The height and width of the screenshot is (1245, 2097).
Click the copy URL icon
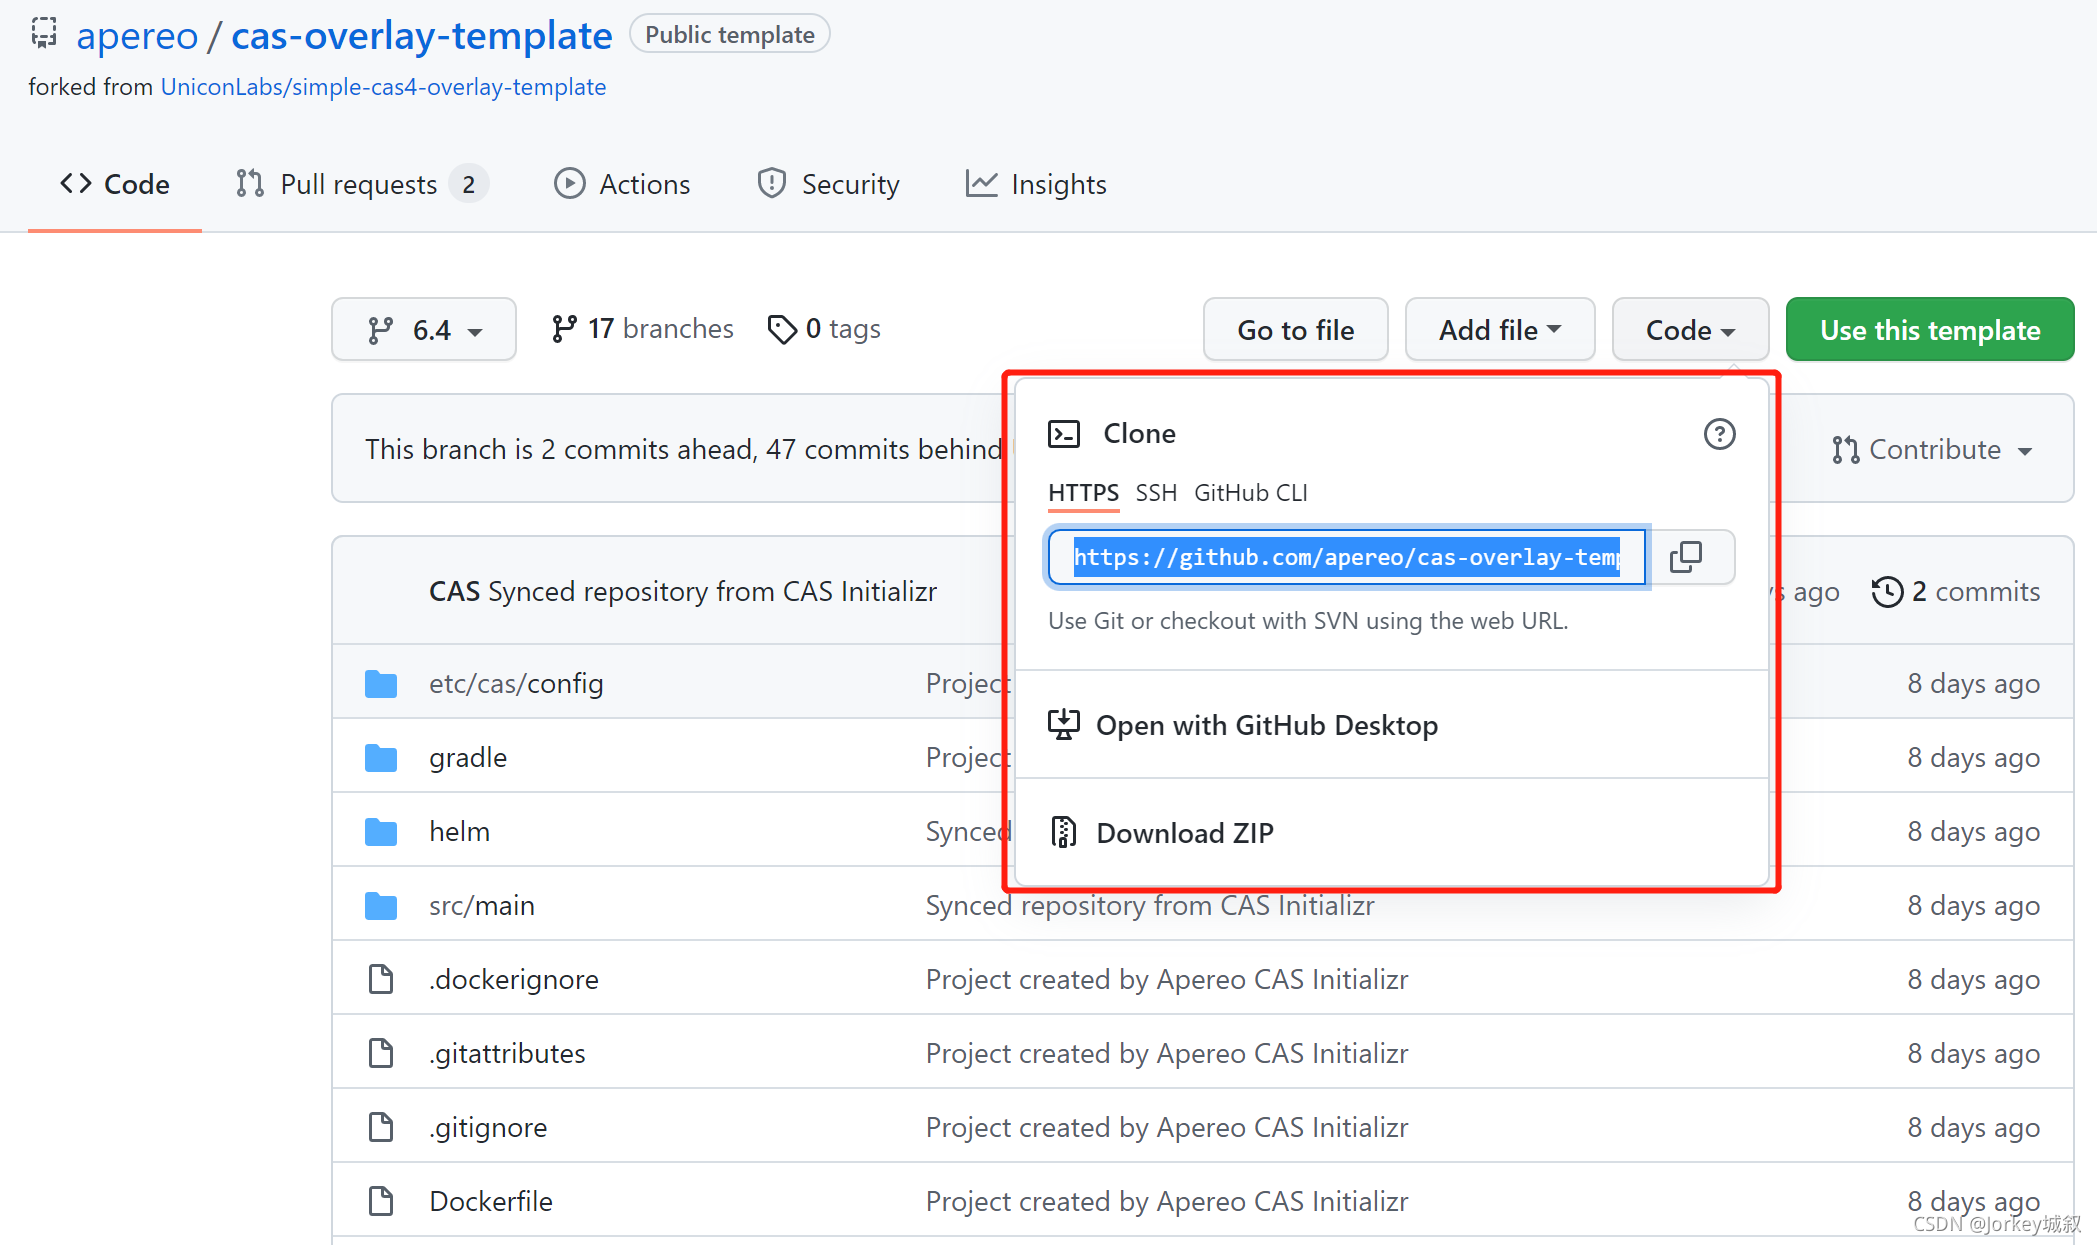[x=1688, y=556]
